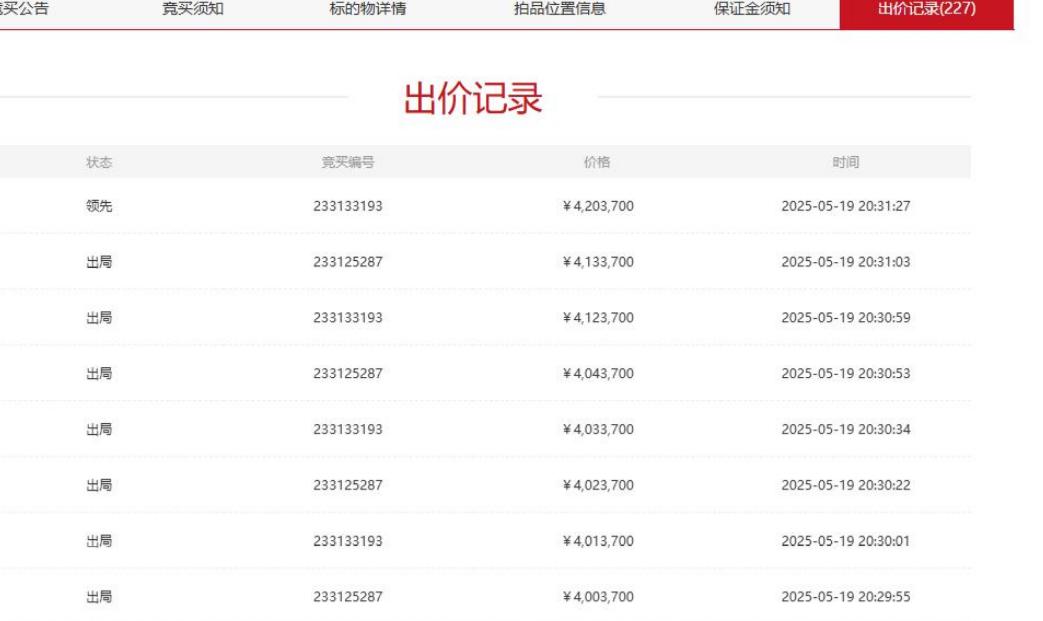The width and height of the screenshot is (1043, 621).
Task: Click bidder number 233133193 in the ¥4,013,700 row
Action: [348, 541]
